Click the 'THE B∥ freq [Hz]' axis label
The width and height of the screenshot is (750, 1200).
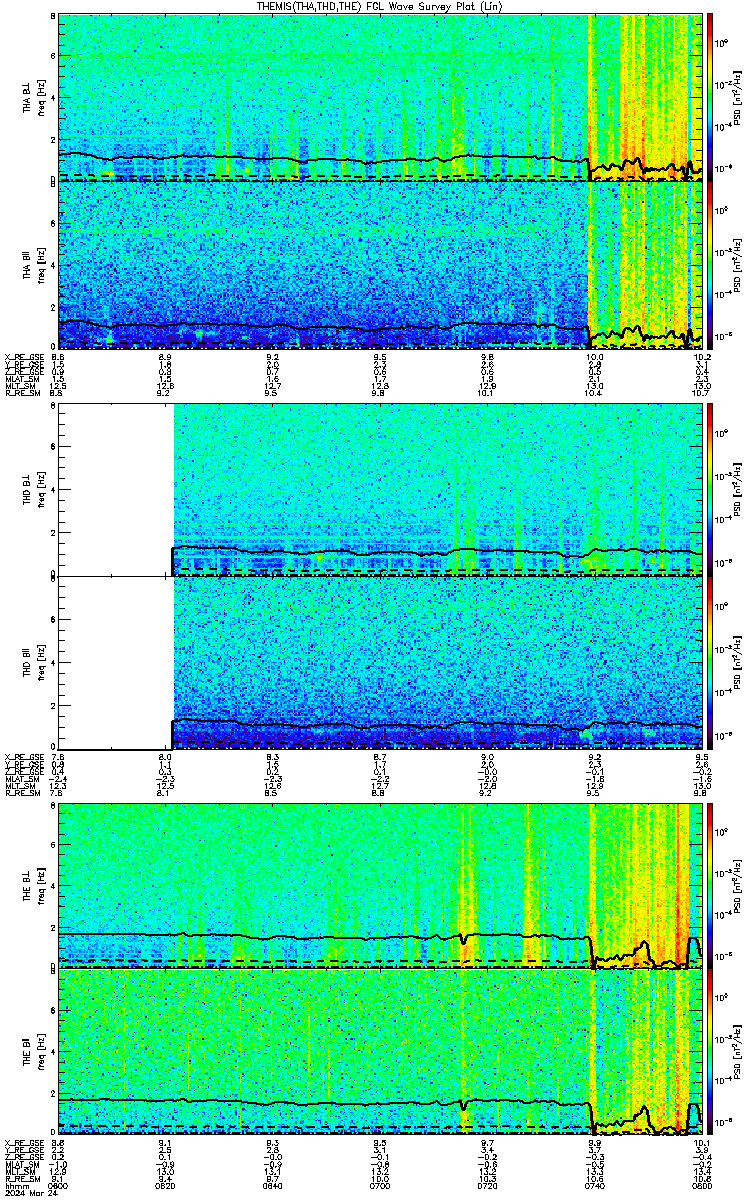[x=33, y=1053]
